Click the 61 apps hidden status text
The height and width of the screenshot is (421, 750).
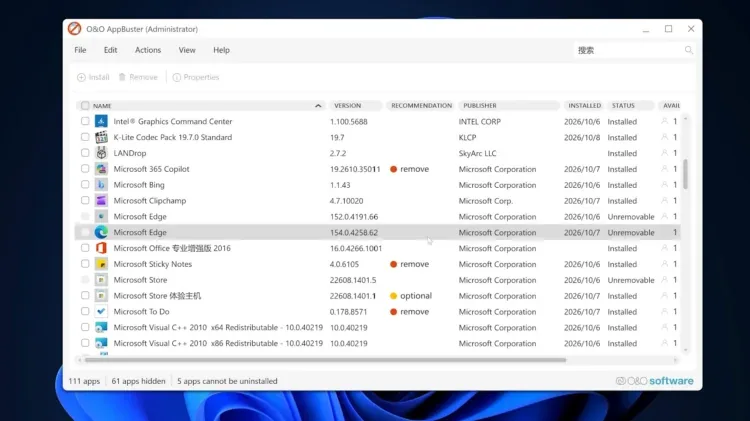[x=138, y=381]
